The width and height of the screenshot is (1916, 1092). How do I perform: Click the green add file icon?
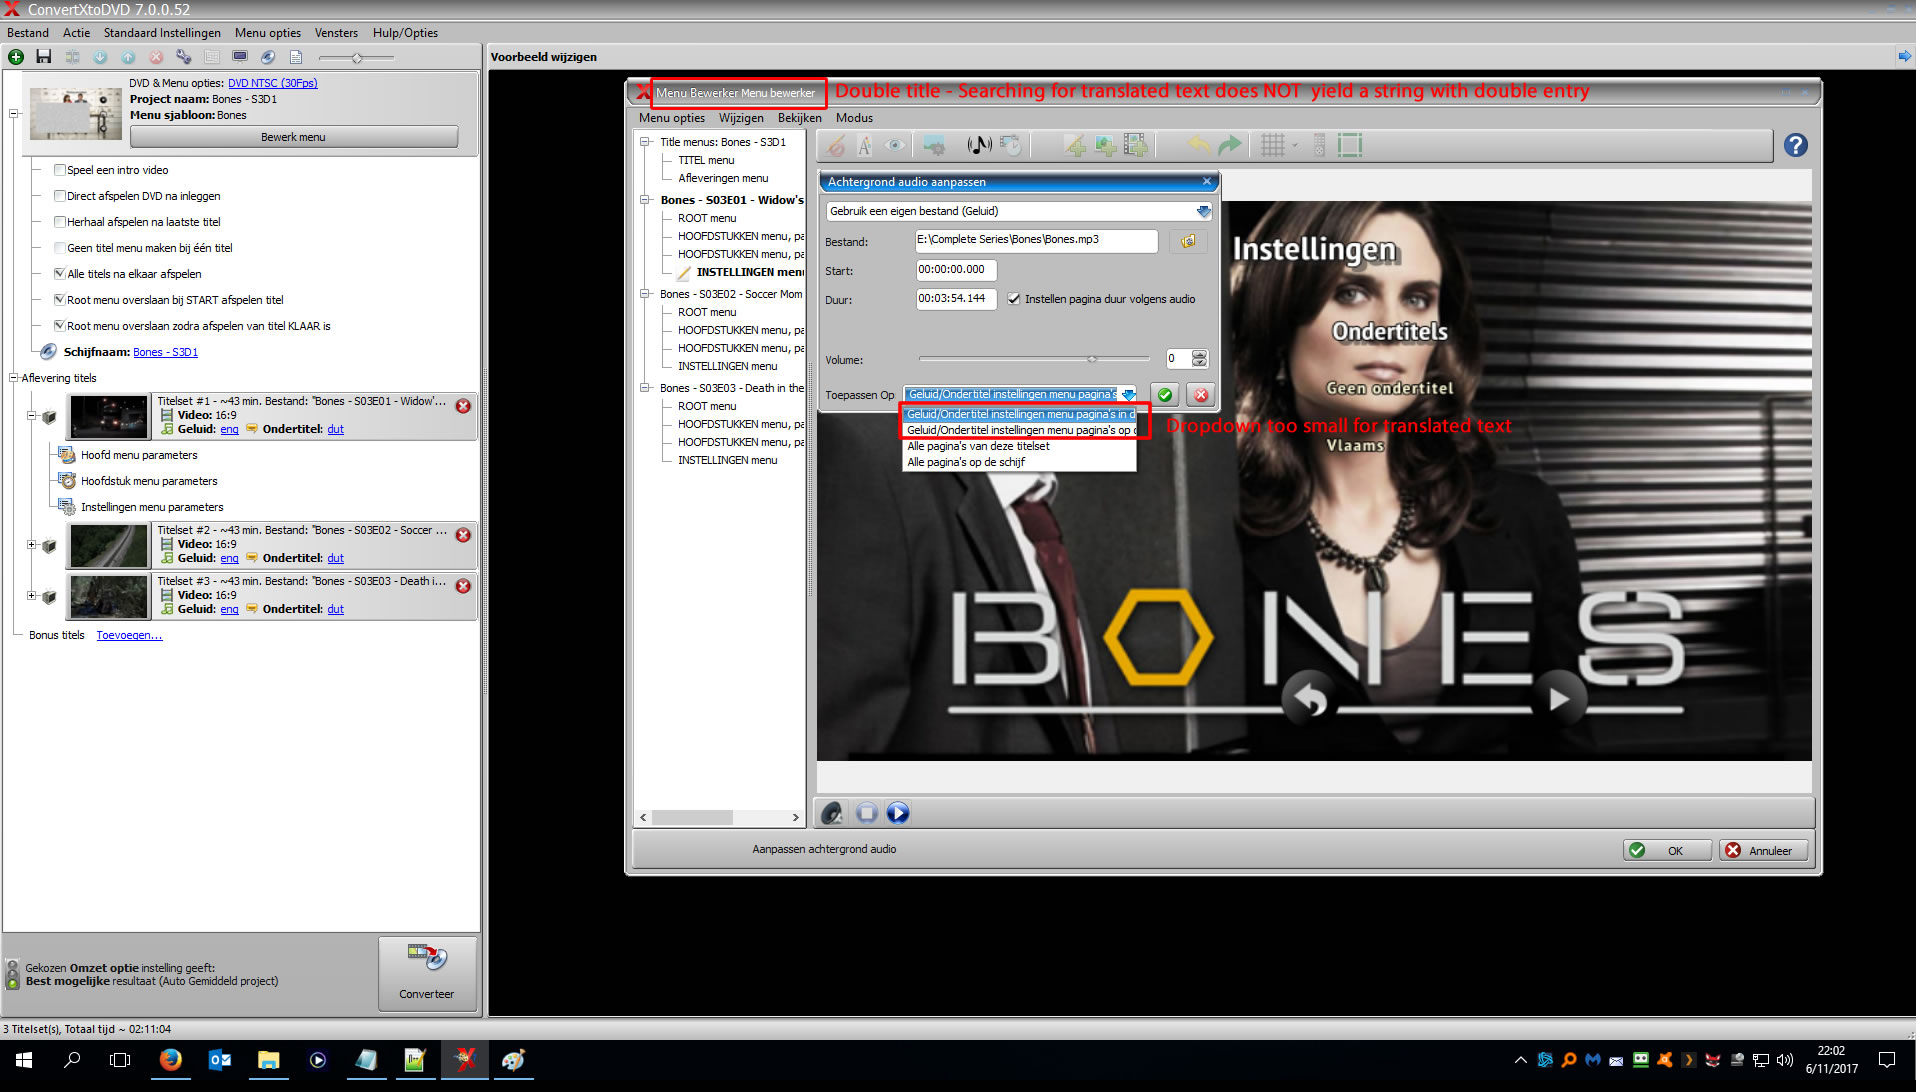pyautogui.click(x=16, y=57)
